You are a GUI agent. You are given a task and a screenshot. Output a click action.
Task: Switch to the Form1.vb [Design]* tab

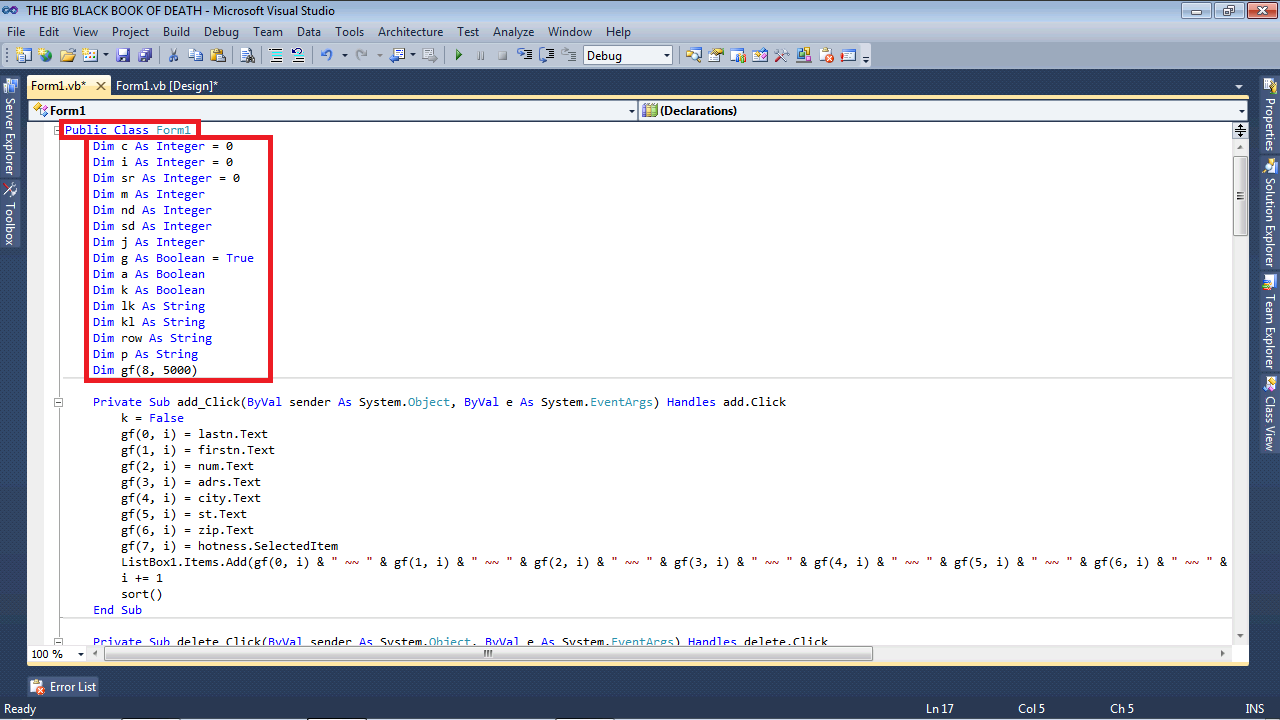pos(166,86)
